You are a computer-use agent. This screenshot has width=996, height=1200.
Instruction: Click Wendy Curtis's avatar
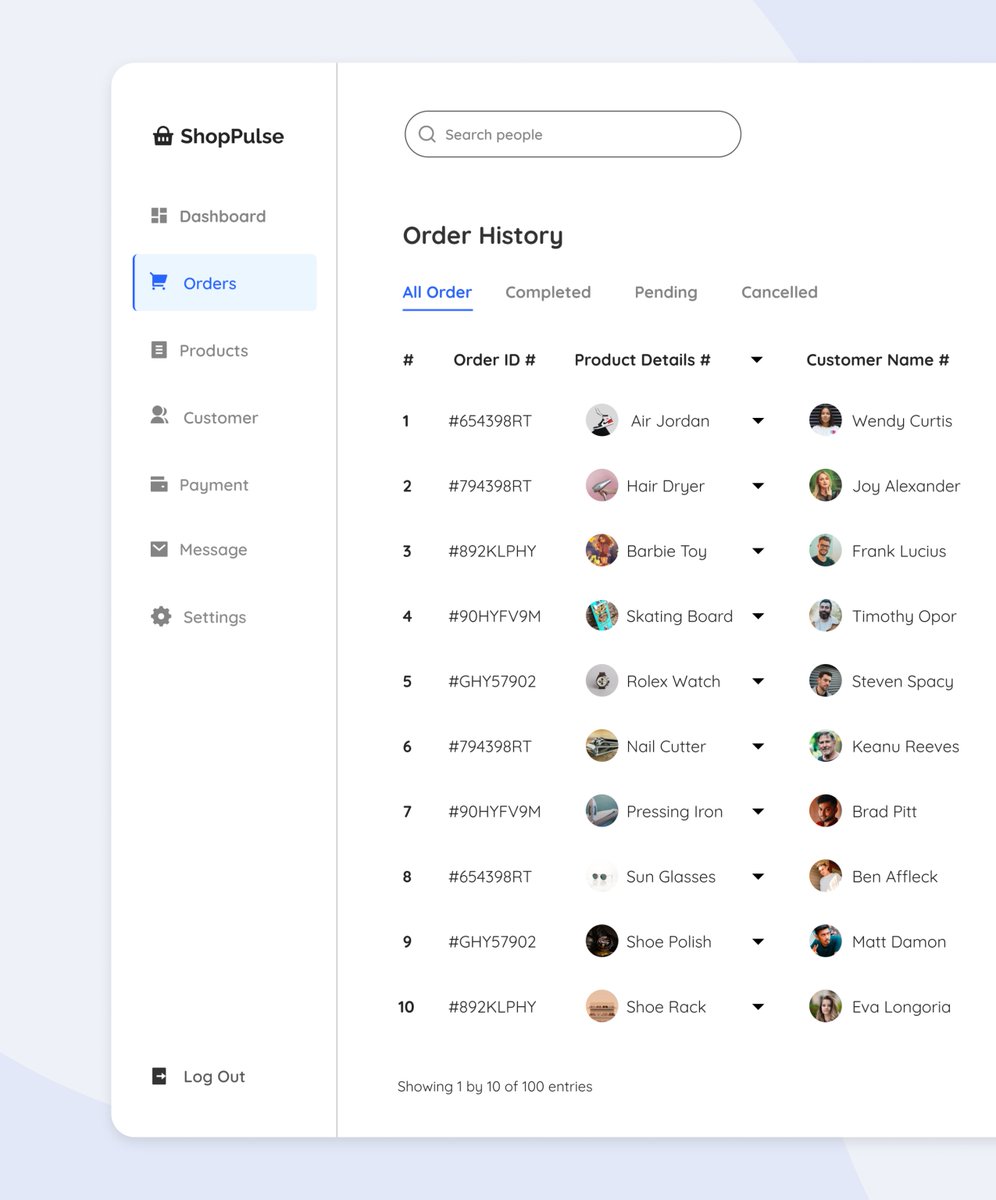pos(825,420)
